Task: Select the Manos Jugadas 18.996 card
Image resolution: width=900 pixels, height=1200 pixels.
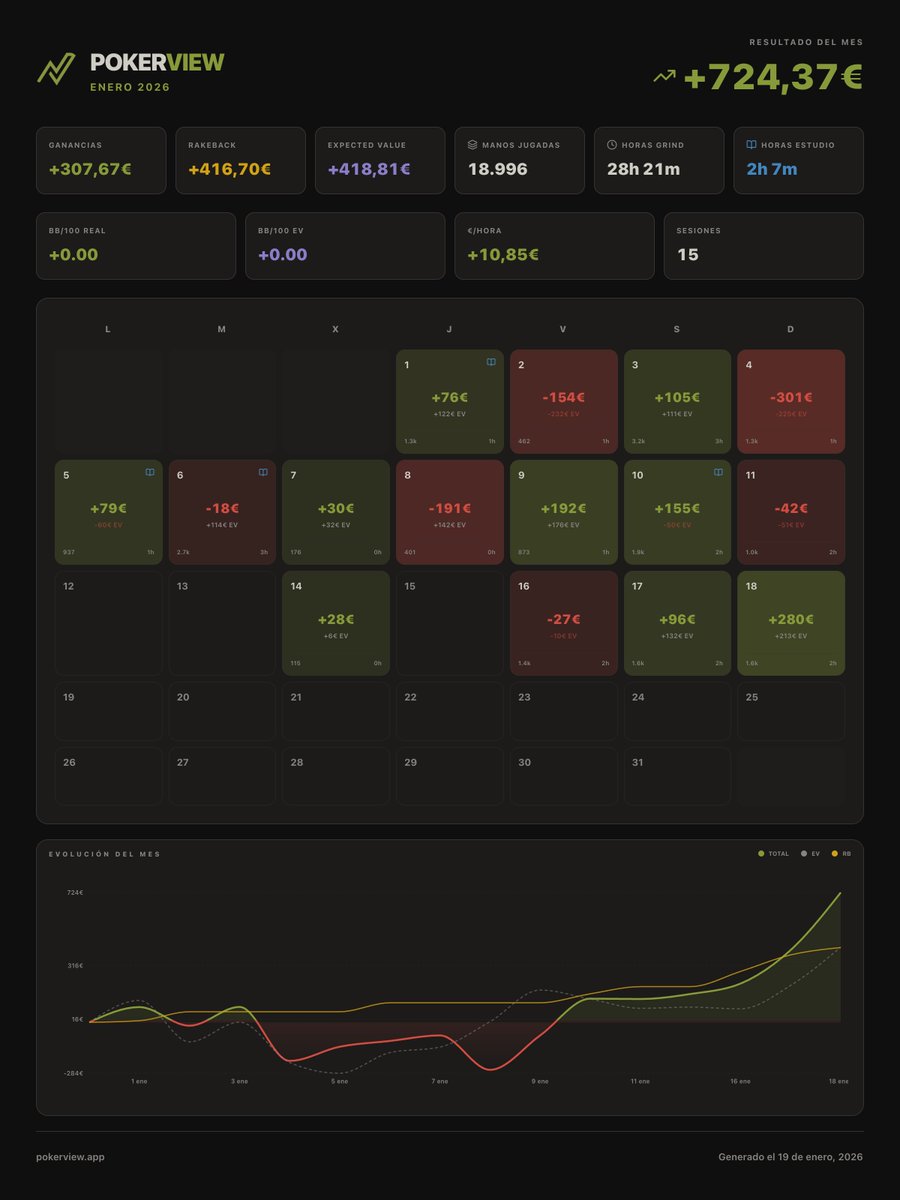Action: [520, 160]
